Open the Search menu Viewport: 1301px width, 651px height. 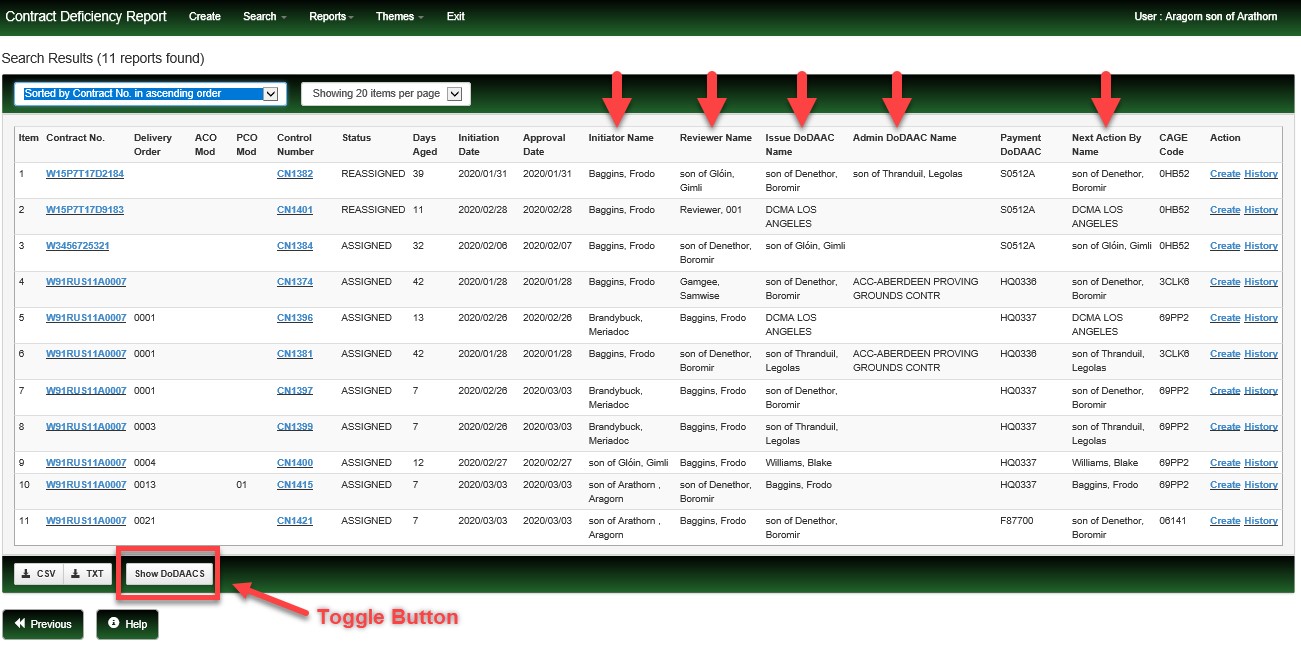[x=264, y=17]
